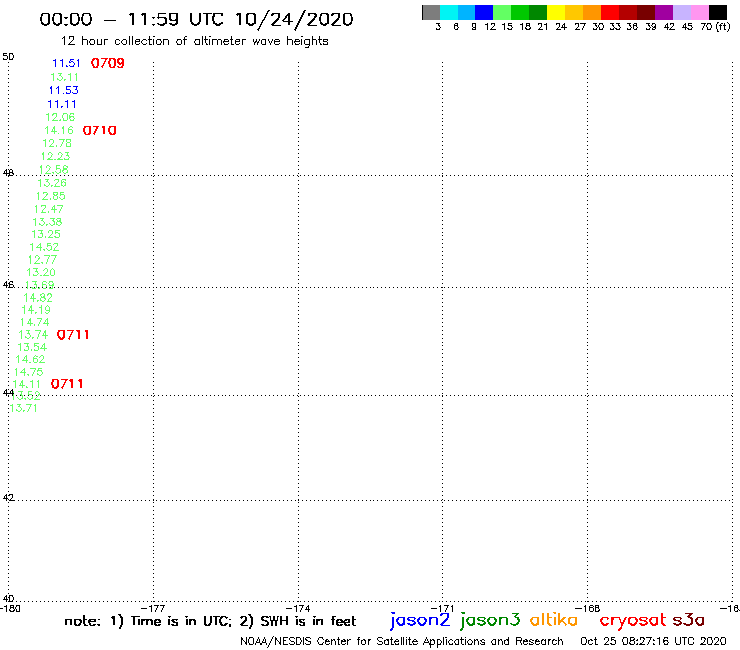This screenshot has width=740, height=650.
Task: Click the pink swatch in the color scale
Action: tap(700, 12)
